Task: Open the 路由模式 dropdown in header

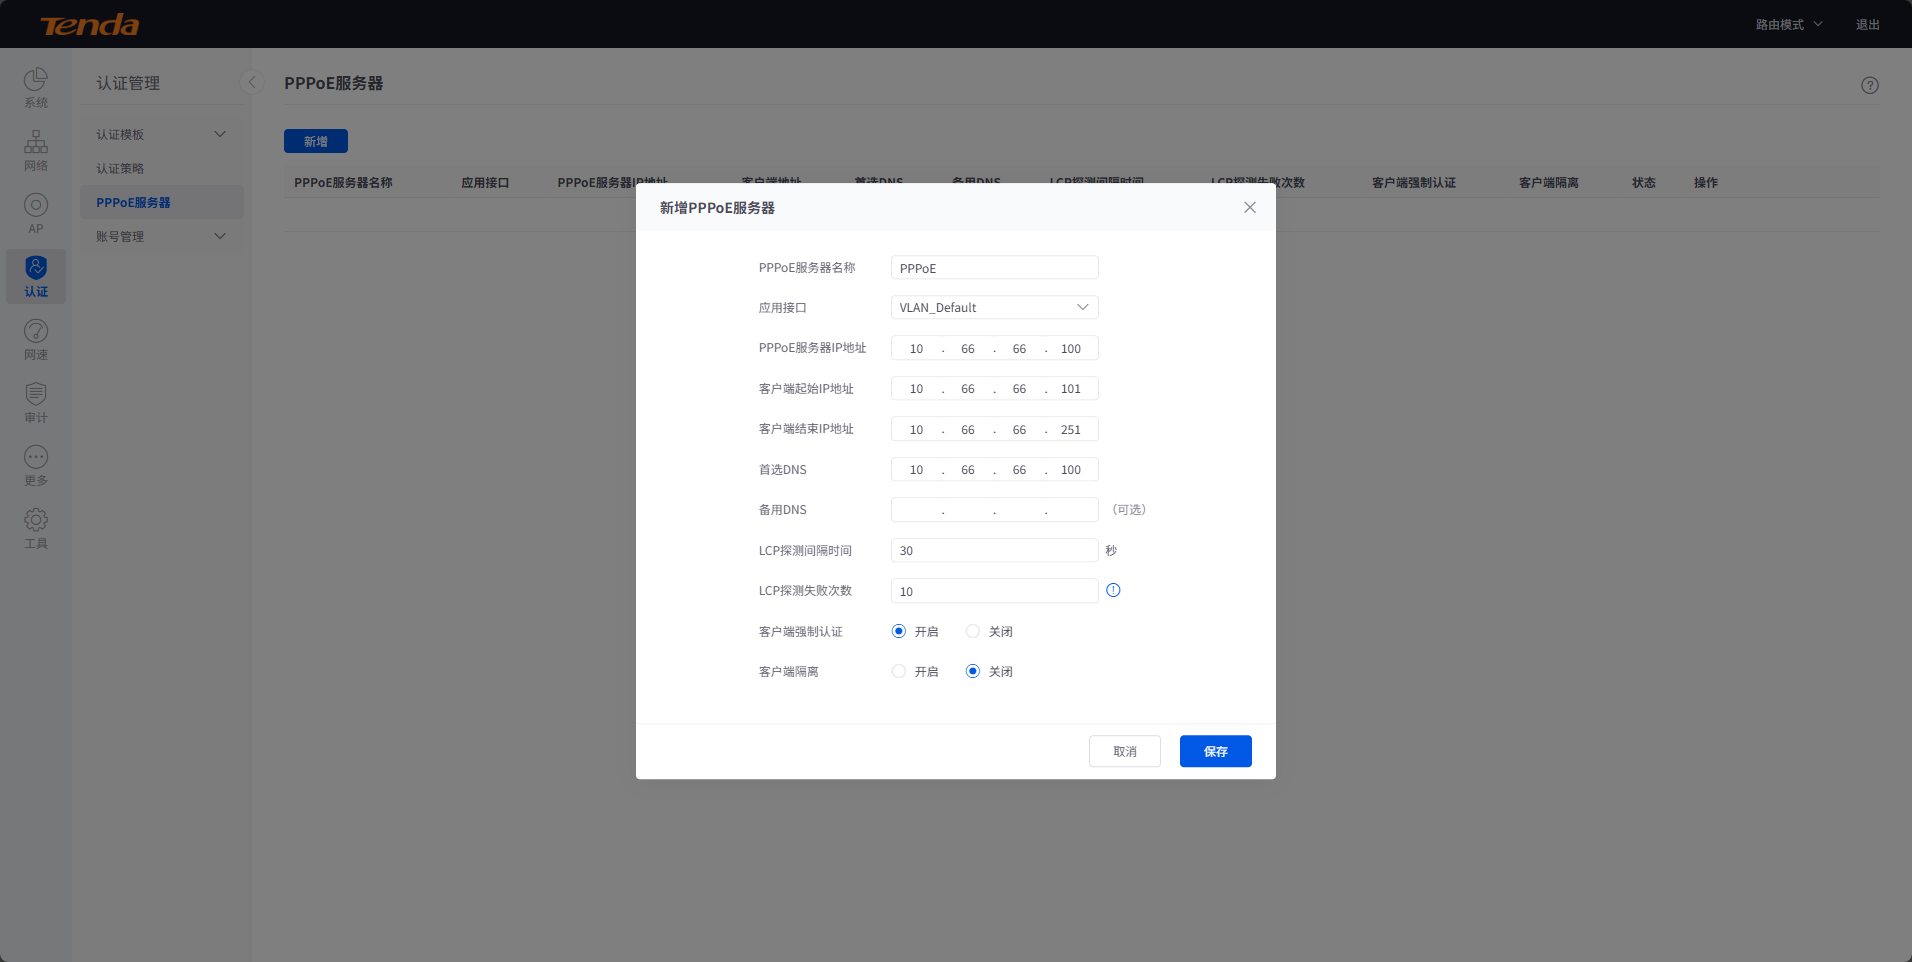Action: (x=1788, y=25)
